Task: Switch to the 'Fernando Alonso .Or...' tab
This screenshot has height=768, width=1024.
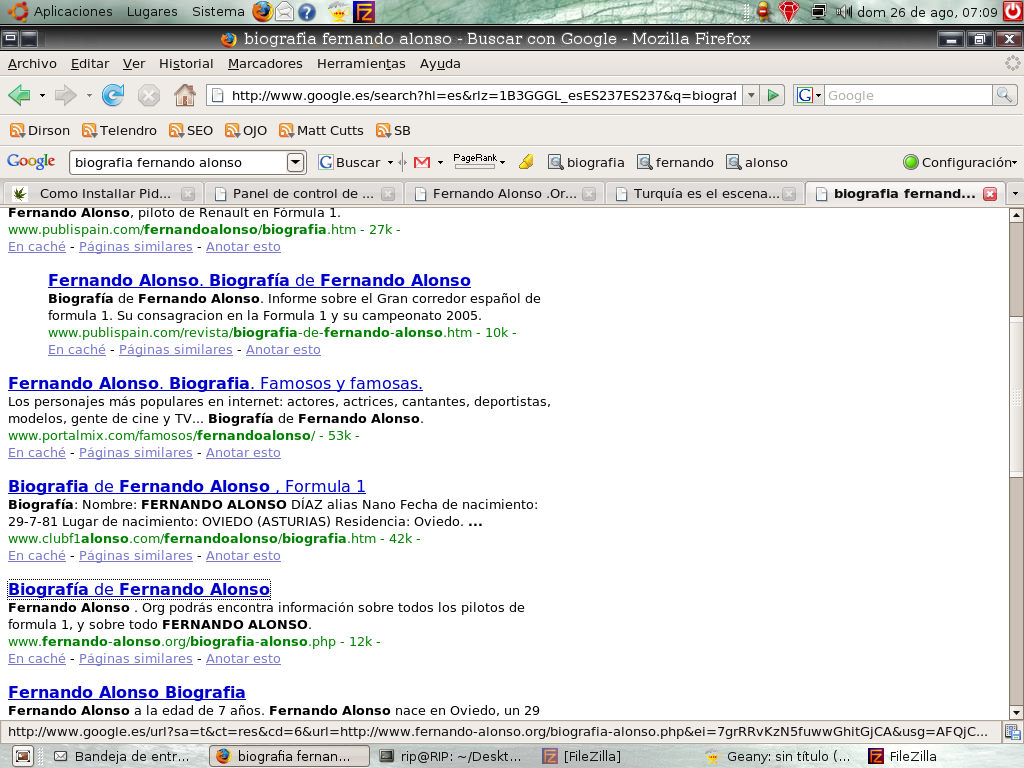Action: [505, 193]
